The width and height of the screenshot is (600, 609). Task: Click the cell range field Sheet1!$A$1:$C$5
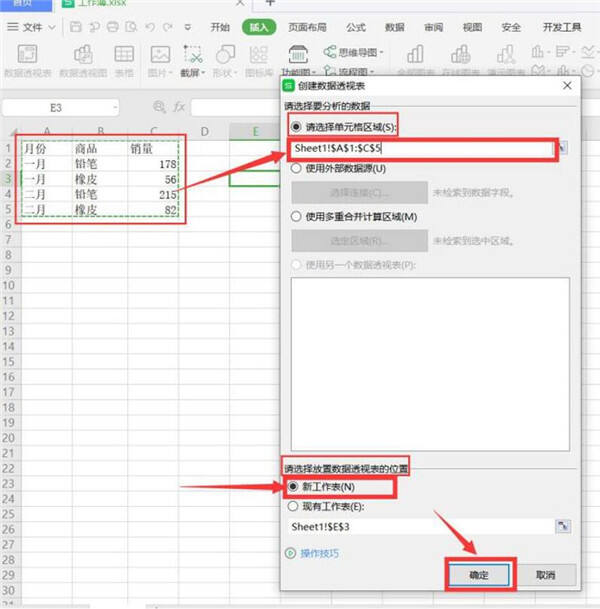tap(422, 148)
